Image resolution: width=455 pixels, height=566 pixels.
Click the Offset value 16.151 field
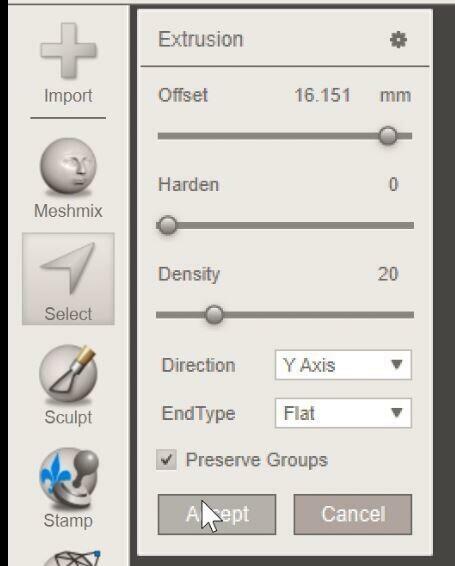322,96
